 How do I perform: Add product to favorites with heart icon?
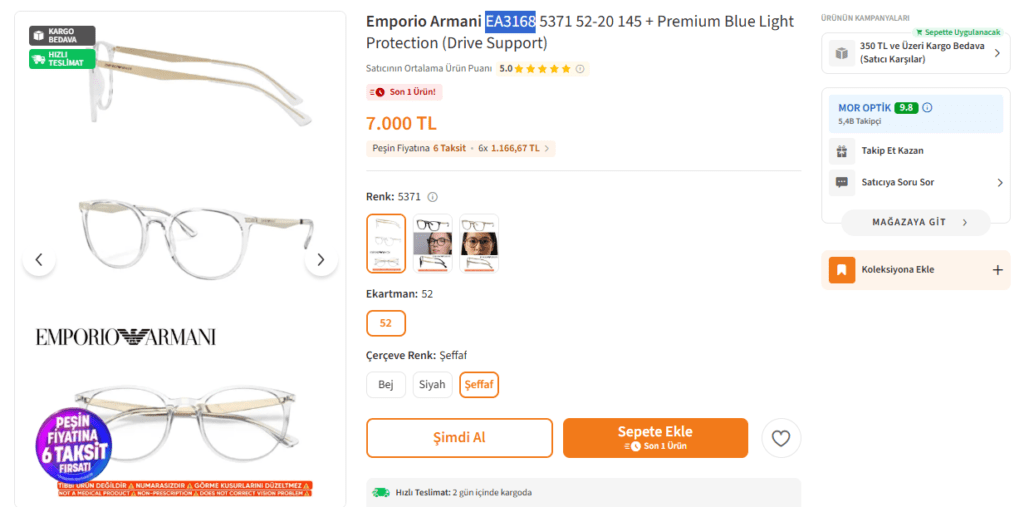[781, 438]
